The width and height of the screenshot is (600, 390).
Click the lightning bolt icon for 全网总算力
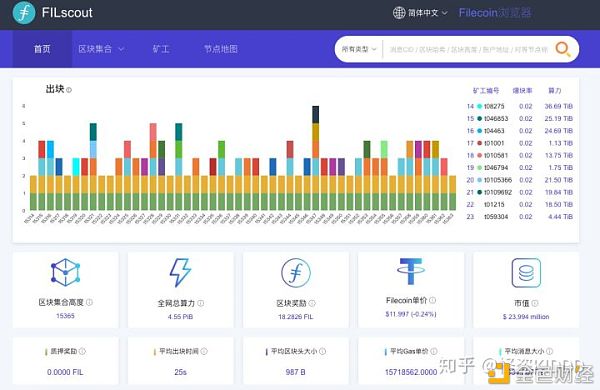coord(180,273)
